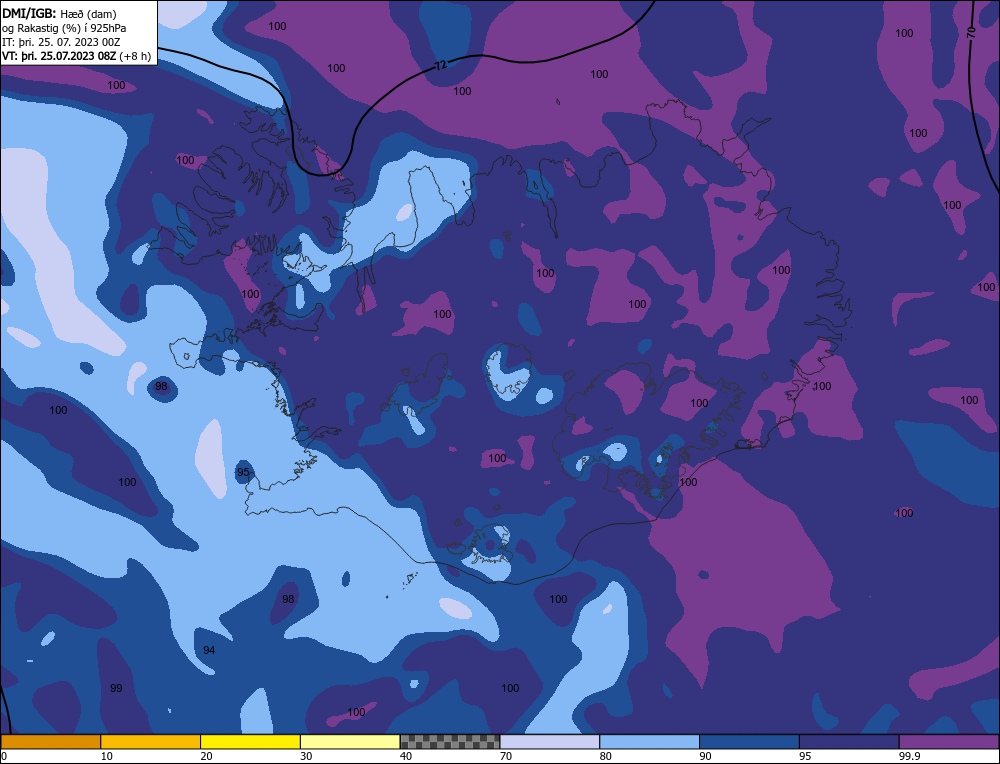The width and height of the screenshot is (1000, 764).
Task: Click the "IT: þri. 25. 07. 2023 00Z" line
Action: click(x=61, y=42)
